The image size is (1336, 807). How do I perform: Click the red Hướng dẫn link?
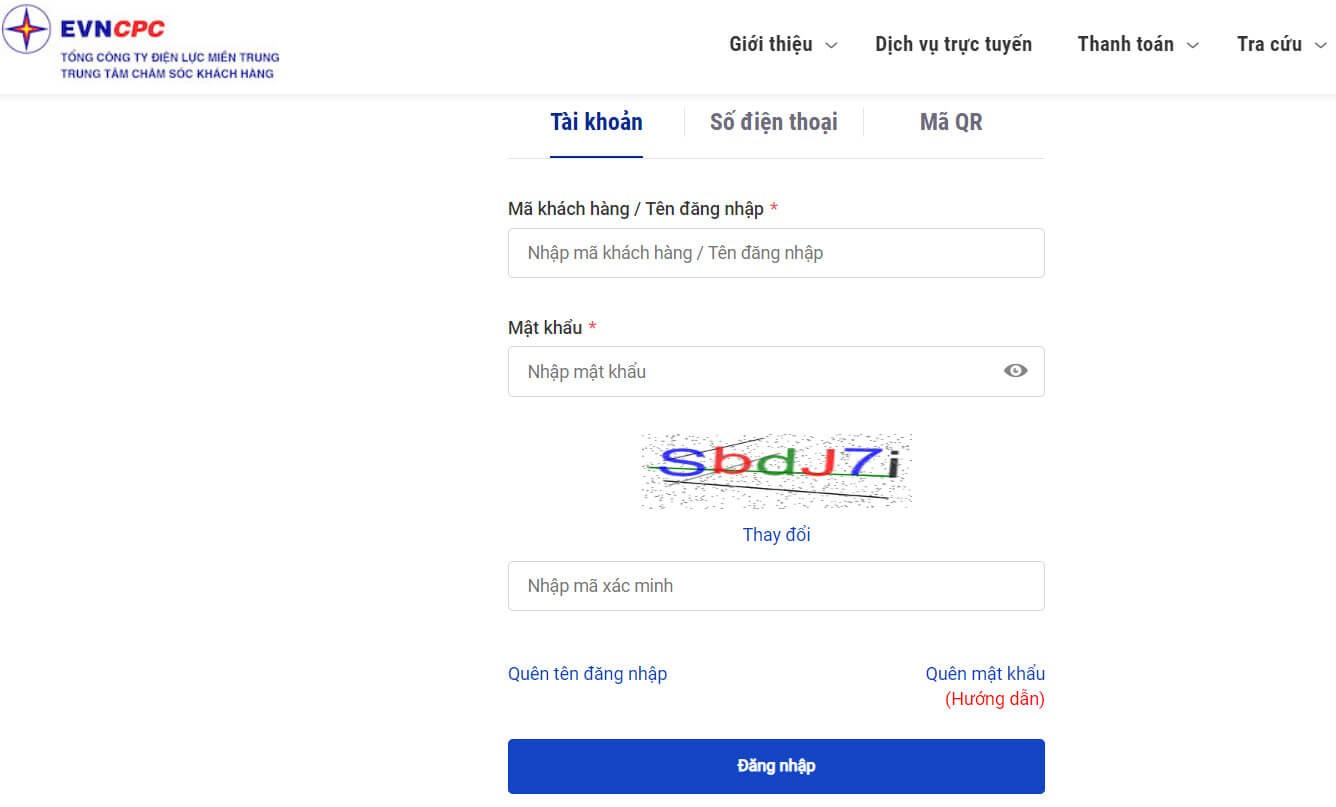[994, 699]
